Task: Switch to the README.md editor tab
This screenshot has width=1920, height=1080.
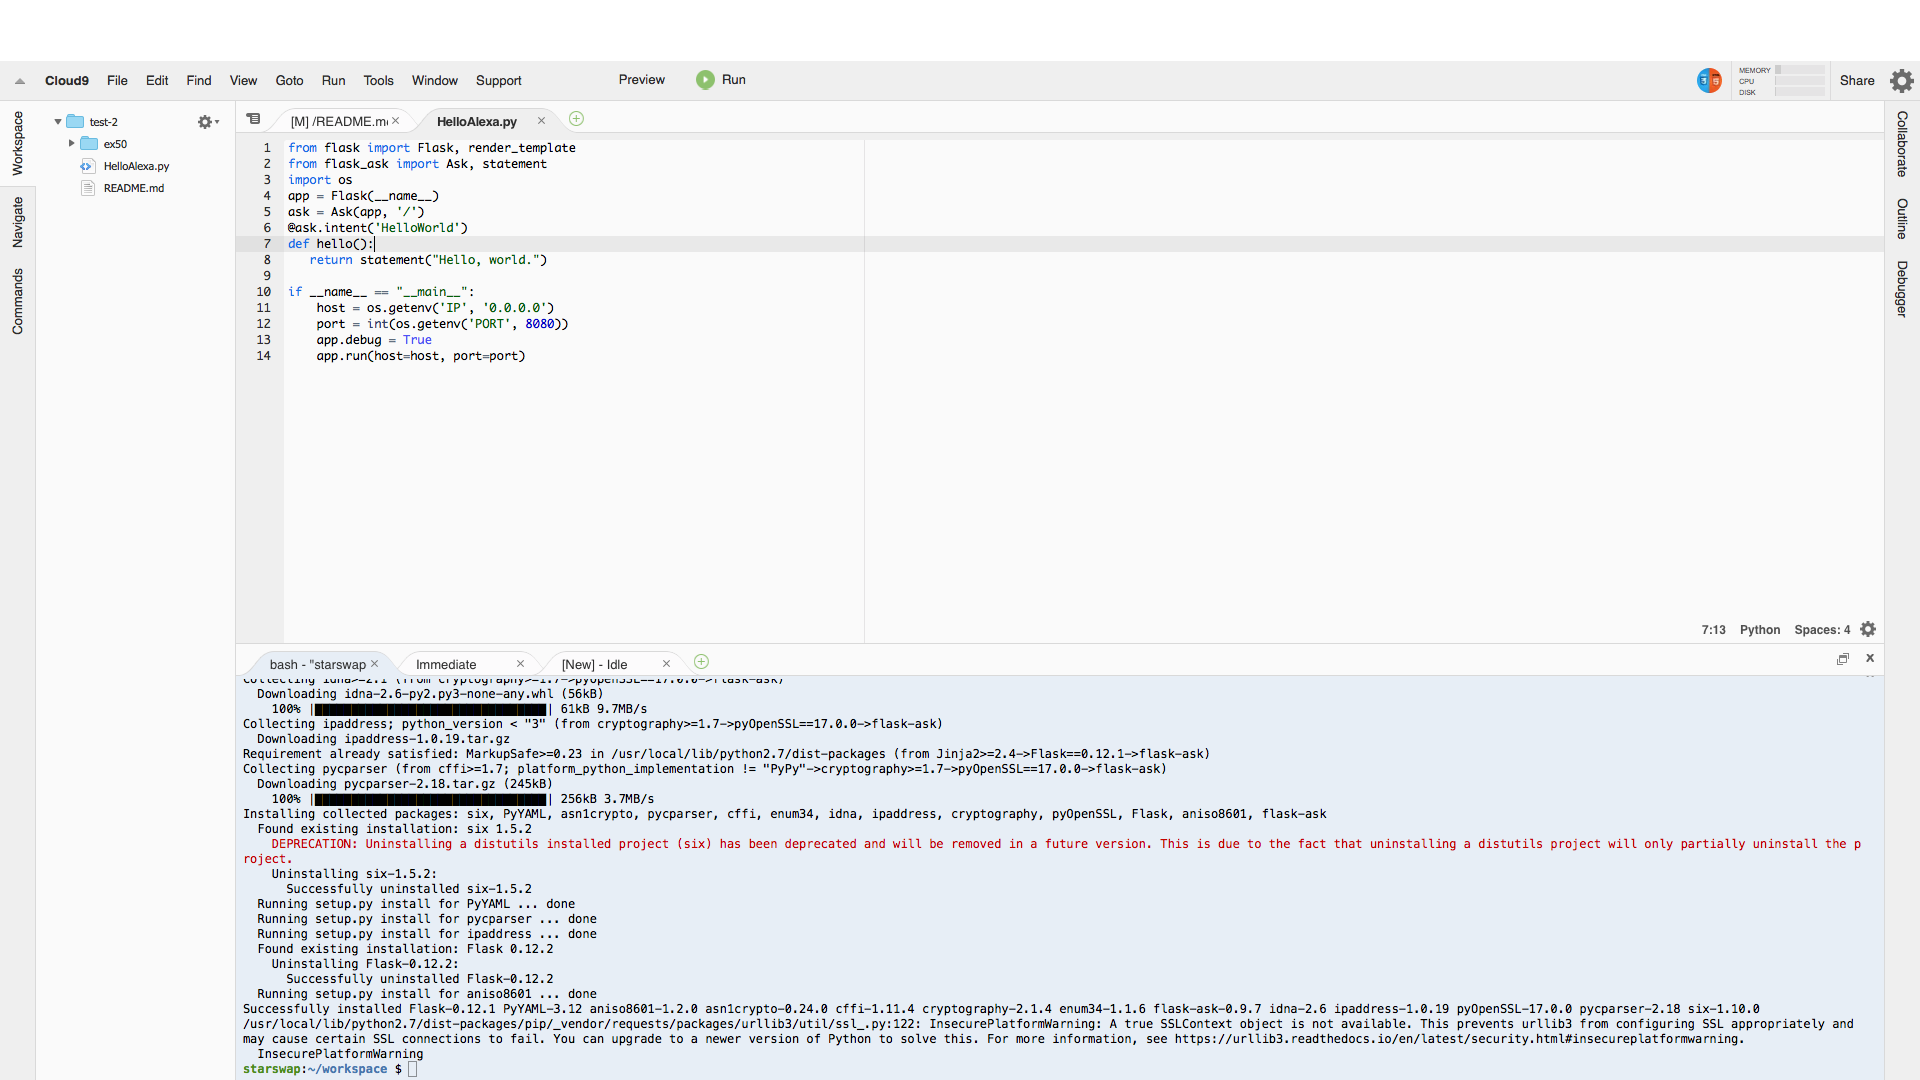Action: click(x=339, y=121)
